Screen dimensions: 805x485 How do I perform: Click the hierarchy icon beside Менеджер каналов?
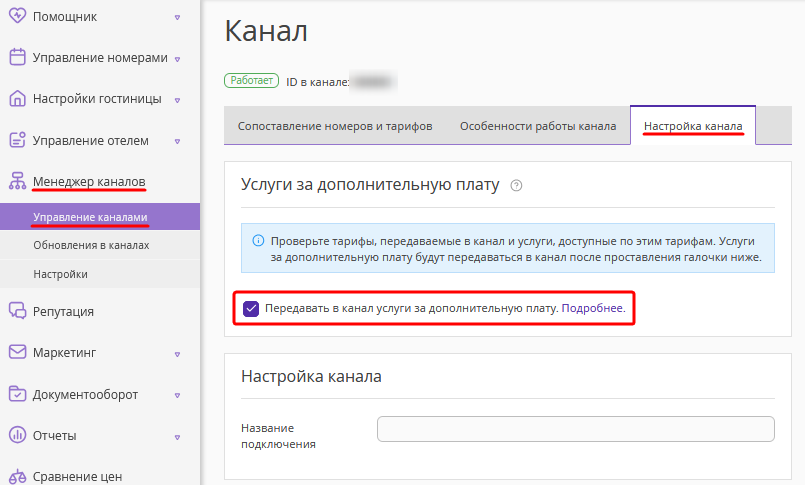pos(17,181)
